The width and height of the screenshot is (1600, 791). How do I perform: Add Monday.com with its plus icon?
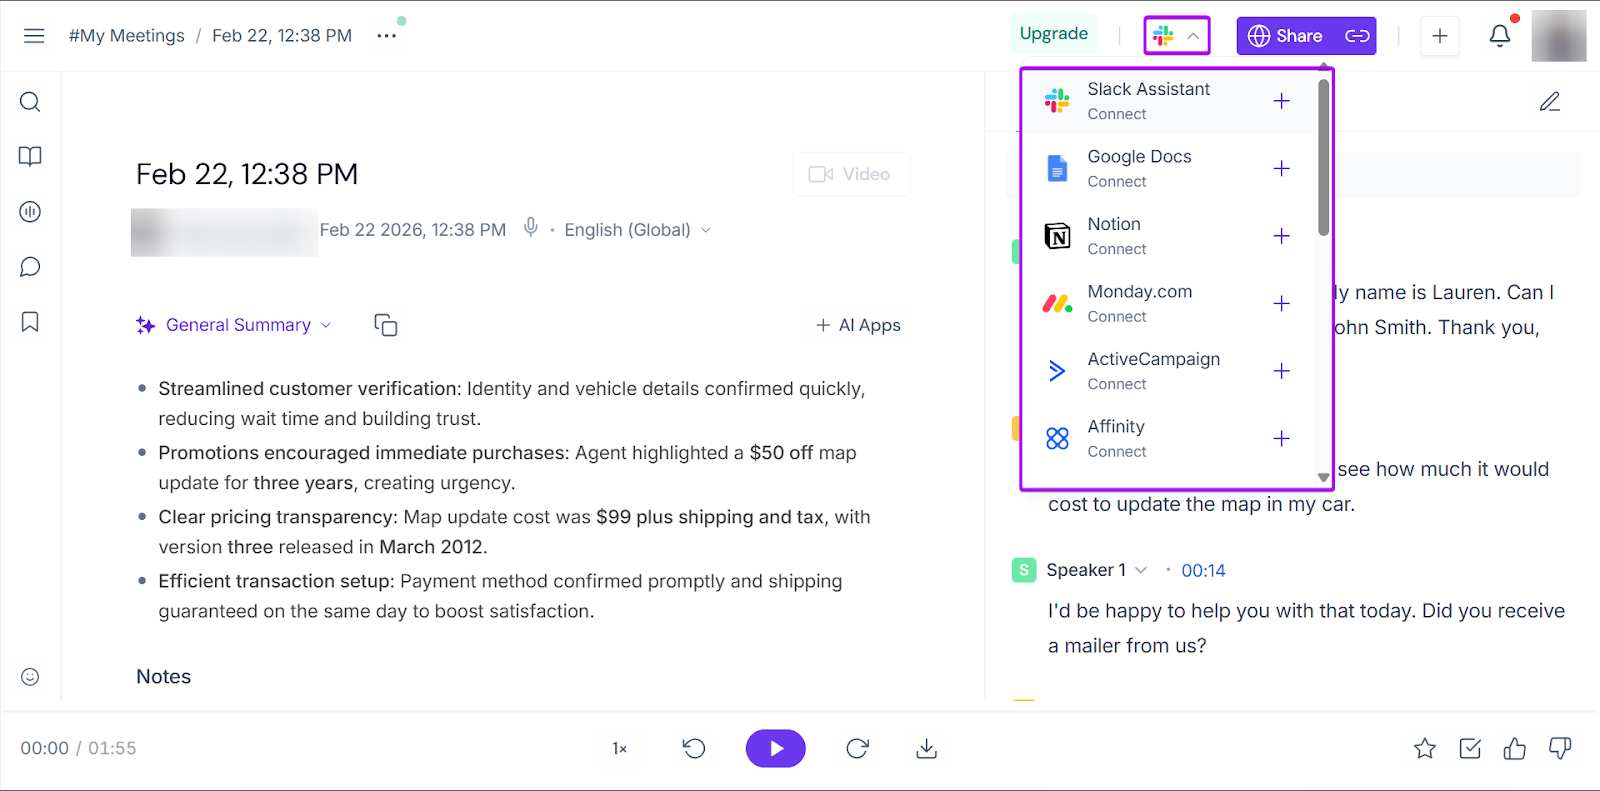tap(1281, 303)
